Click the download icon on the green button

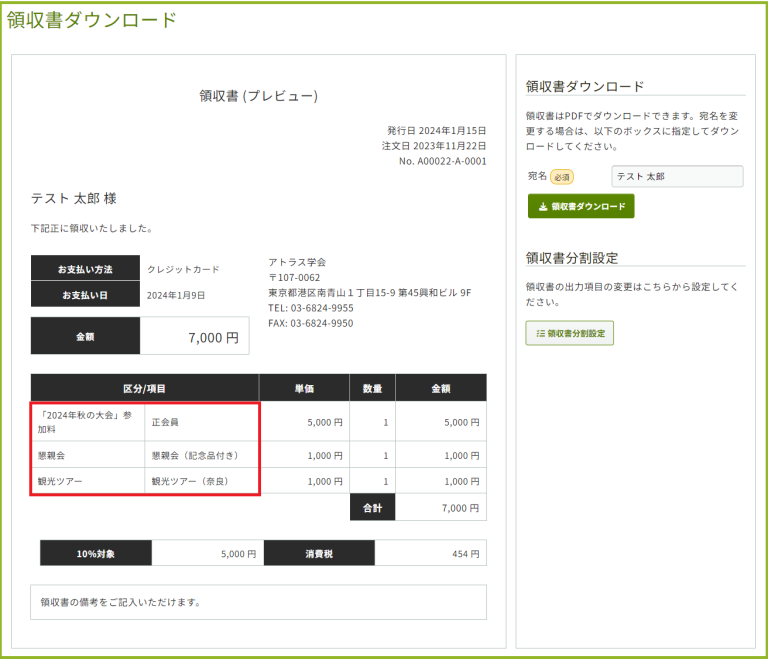pos(543,207)
